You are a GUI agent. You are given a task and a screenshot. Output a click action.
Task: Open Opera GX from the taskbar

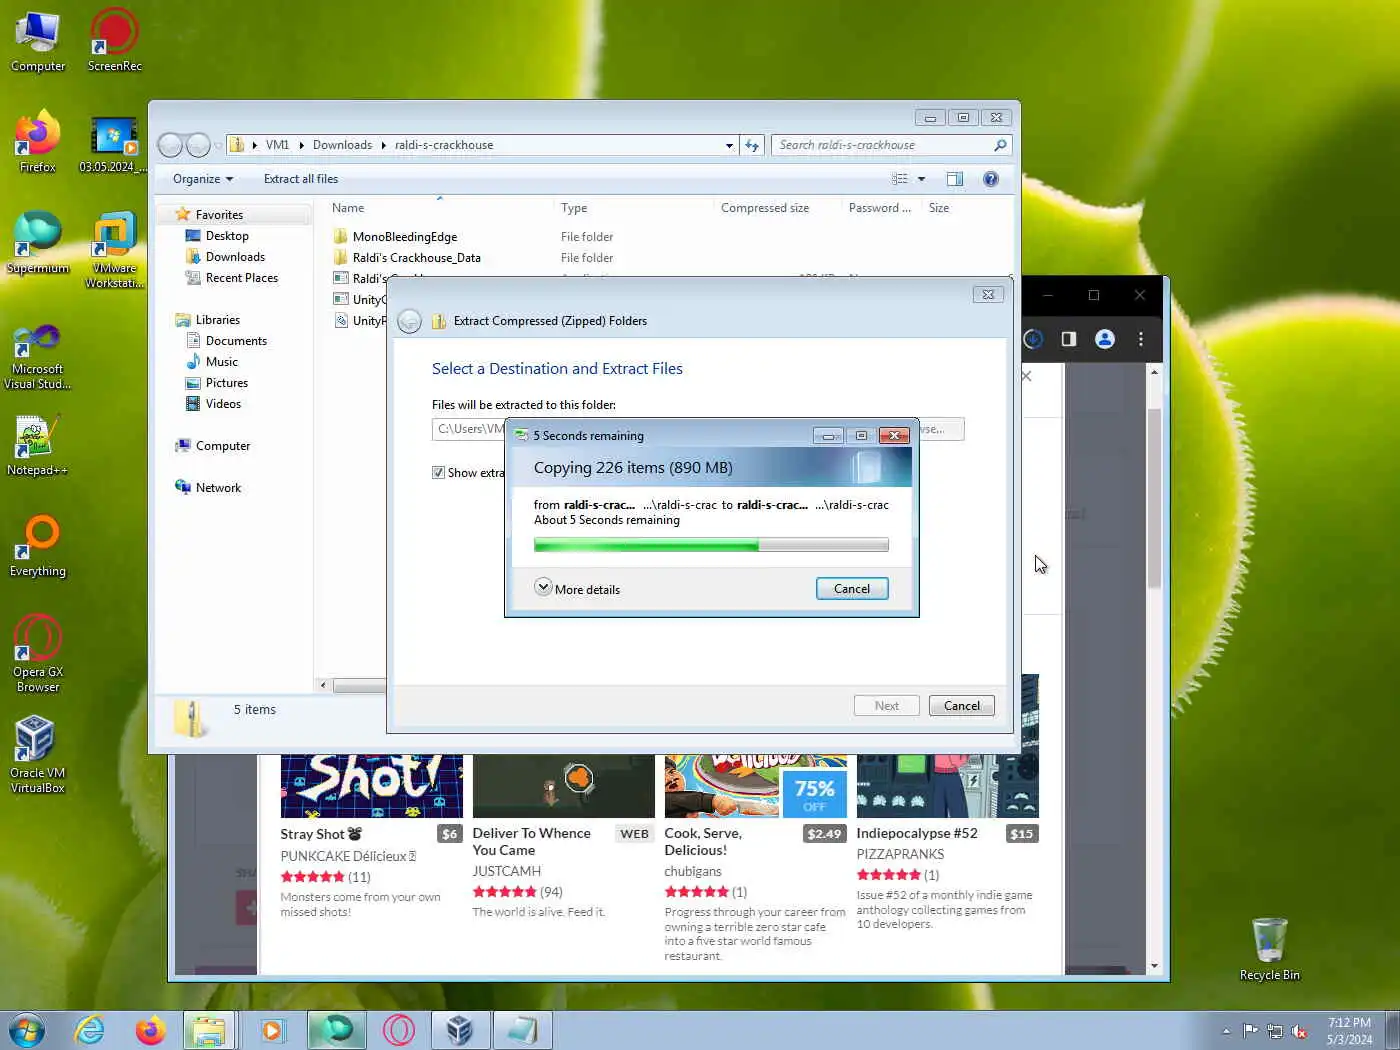[398, 1030]
